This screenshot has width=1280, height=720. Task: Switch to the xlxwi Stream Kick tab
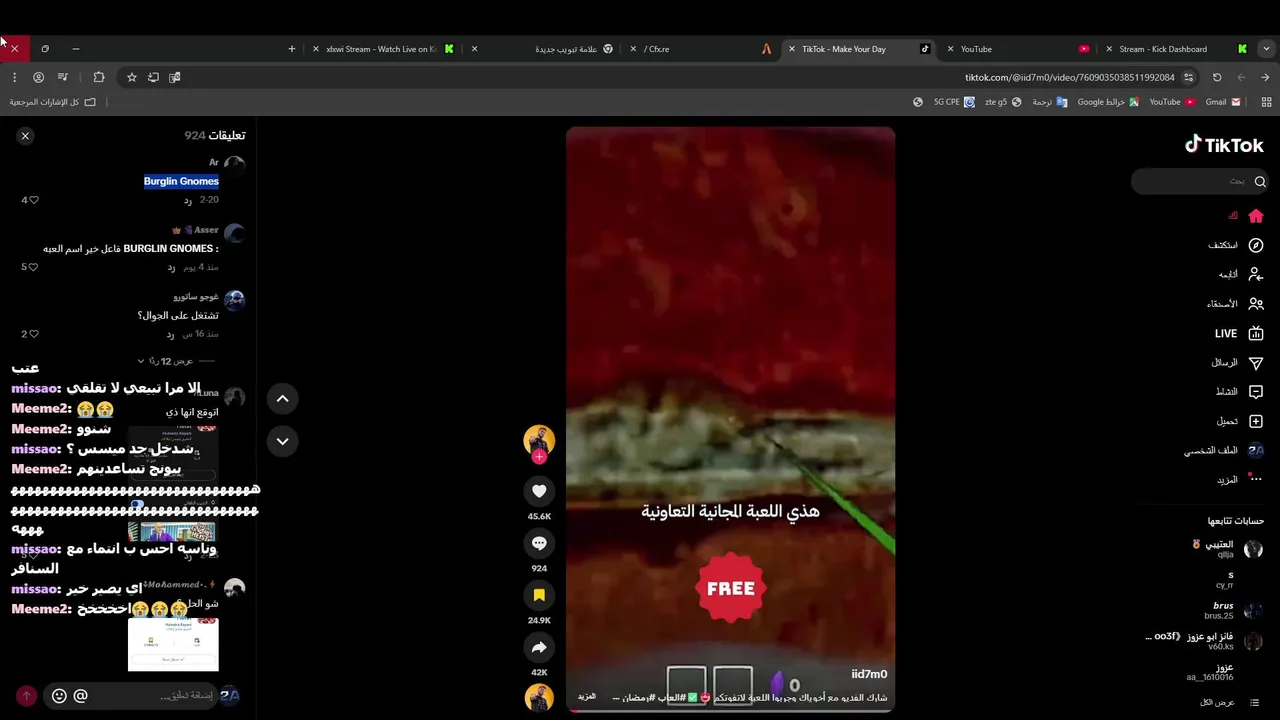(x=383, y=49)
